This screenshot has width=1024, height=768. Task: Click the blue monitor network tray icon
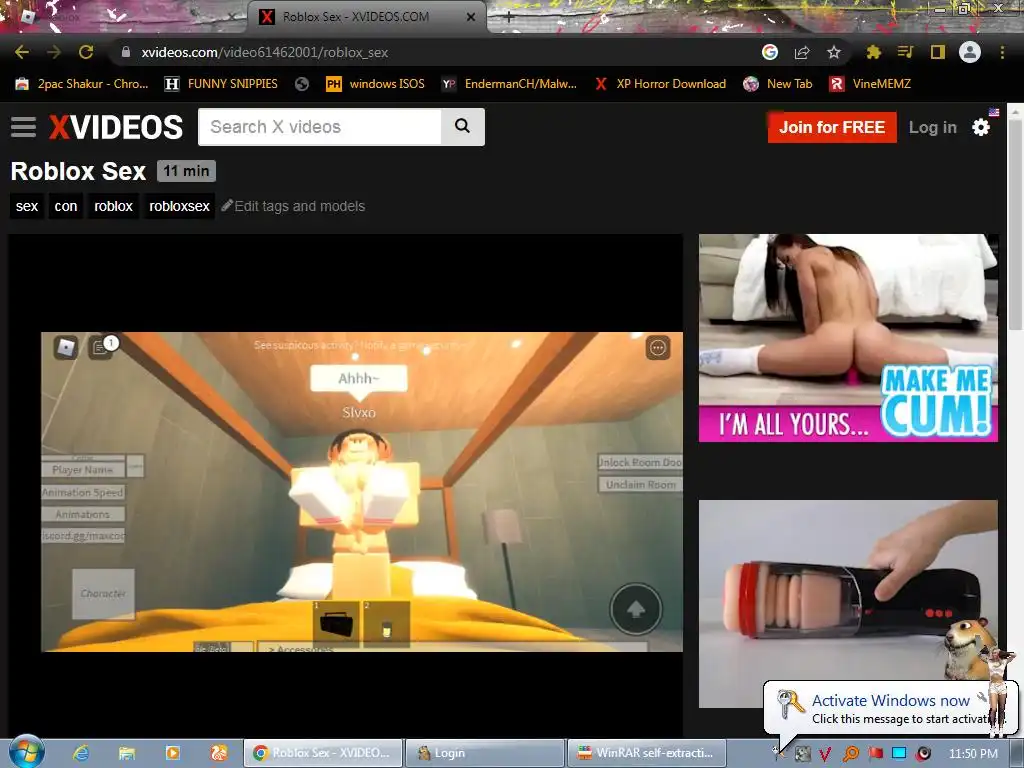pyautogui.click(x=899, y=754)
